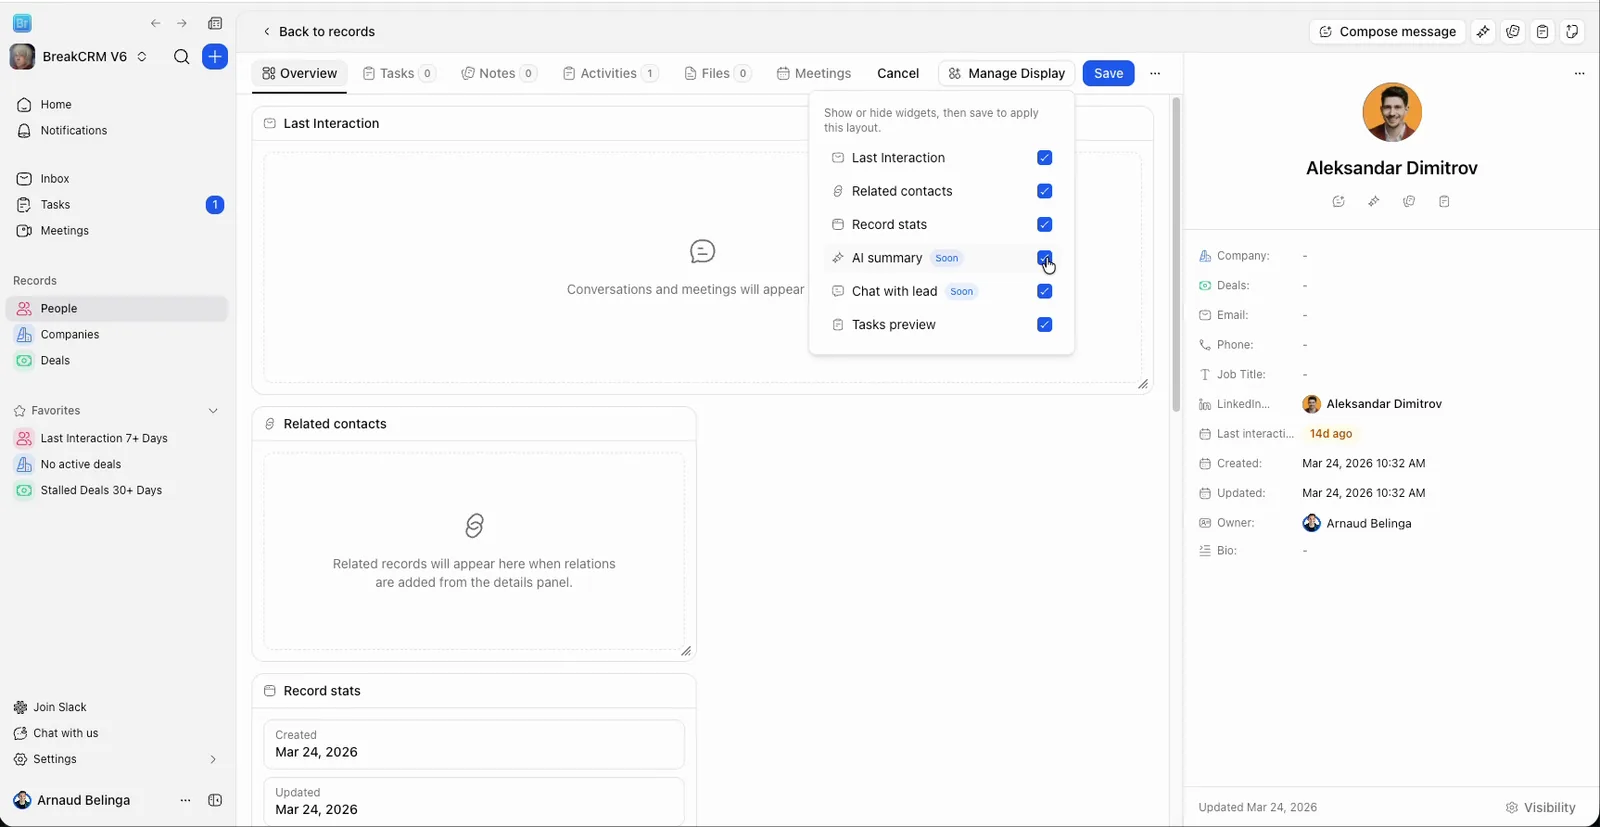Image resolution: width=1600 pixels, height=827 pixels.
Task: Click the compose icon under Aleksandar Dimitrov's name
Action: (x=1339, y=201)
